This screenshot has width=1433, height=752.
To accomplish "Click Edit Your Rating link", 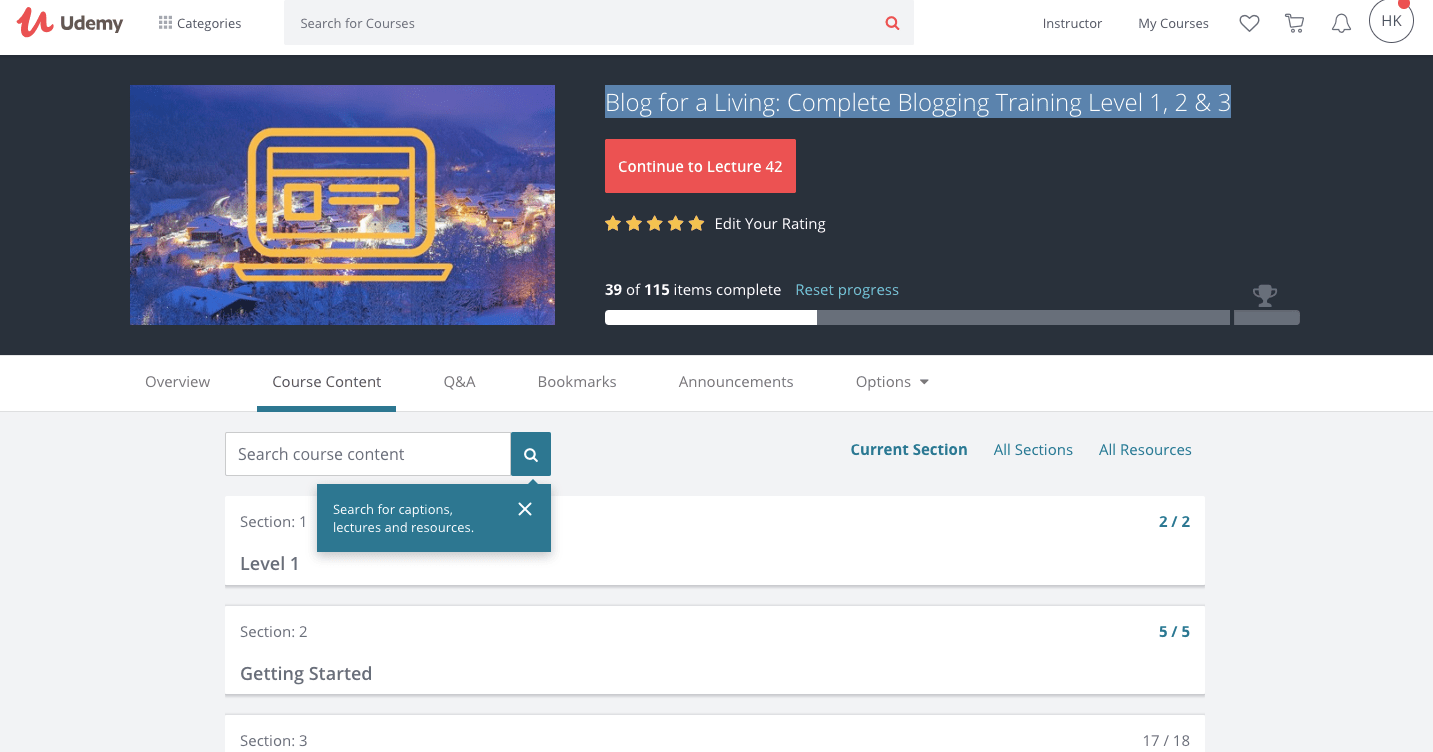I will pos(770,224).
